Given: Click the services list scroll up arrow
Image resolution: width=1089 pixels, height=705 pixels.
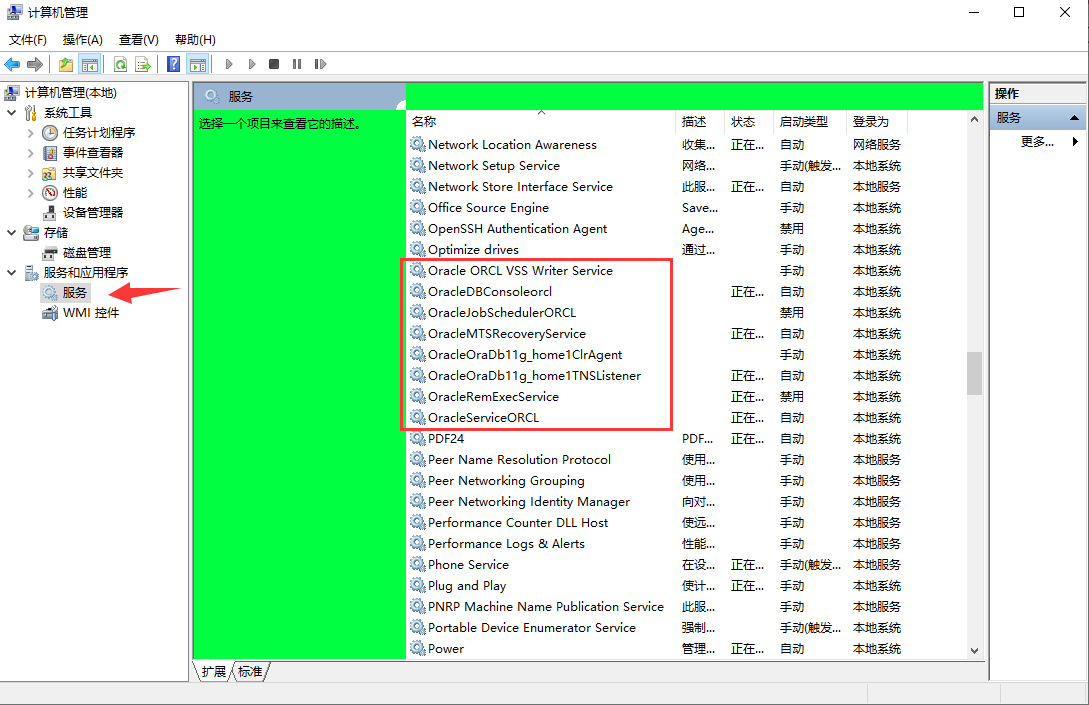Looking at the screenshot, I should click(974, 119).
